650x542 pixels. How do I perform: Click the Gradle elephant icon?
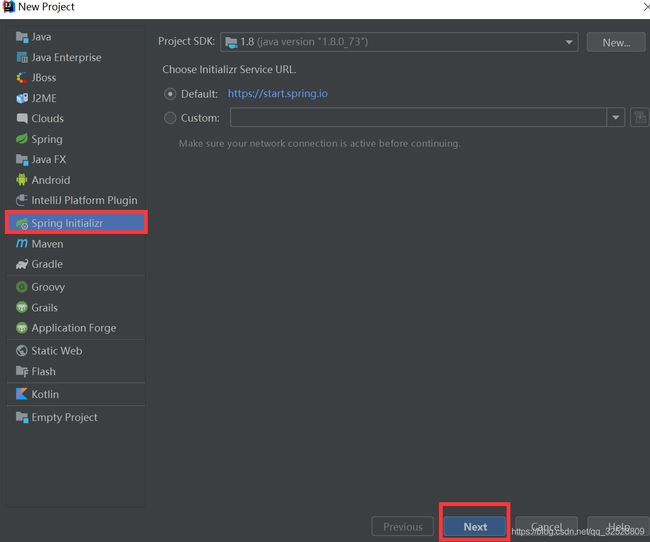point(22,264)
